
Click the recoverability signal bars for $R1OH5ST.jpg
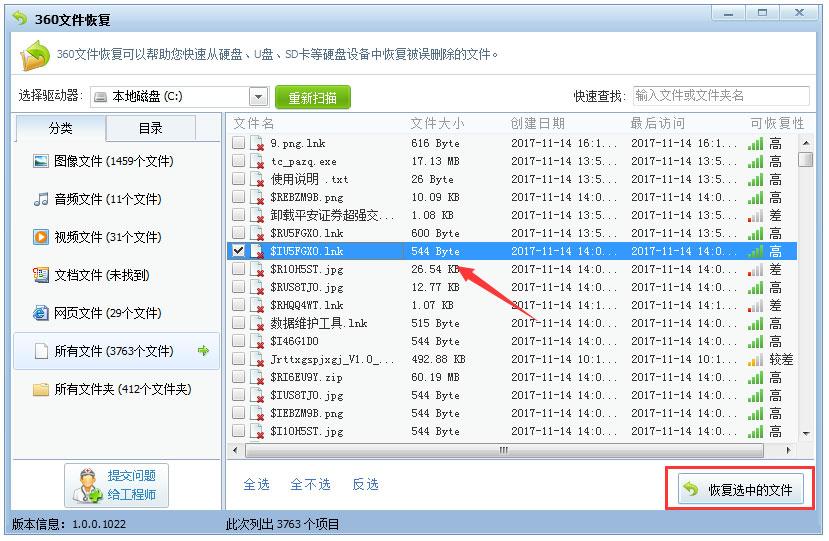tap(755, 270)
